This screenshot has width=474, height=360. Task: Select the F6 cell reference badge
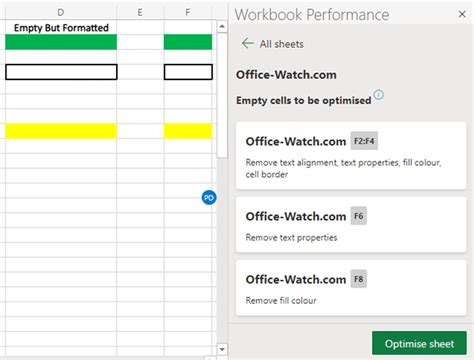point(359,216)
